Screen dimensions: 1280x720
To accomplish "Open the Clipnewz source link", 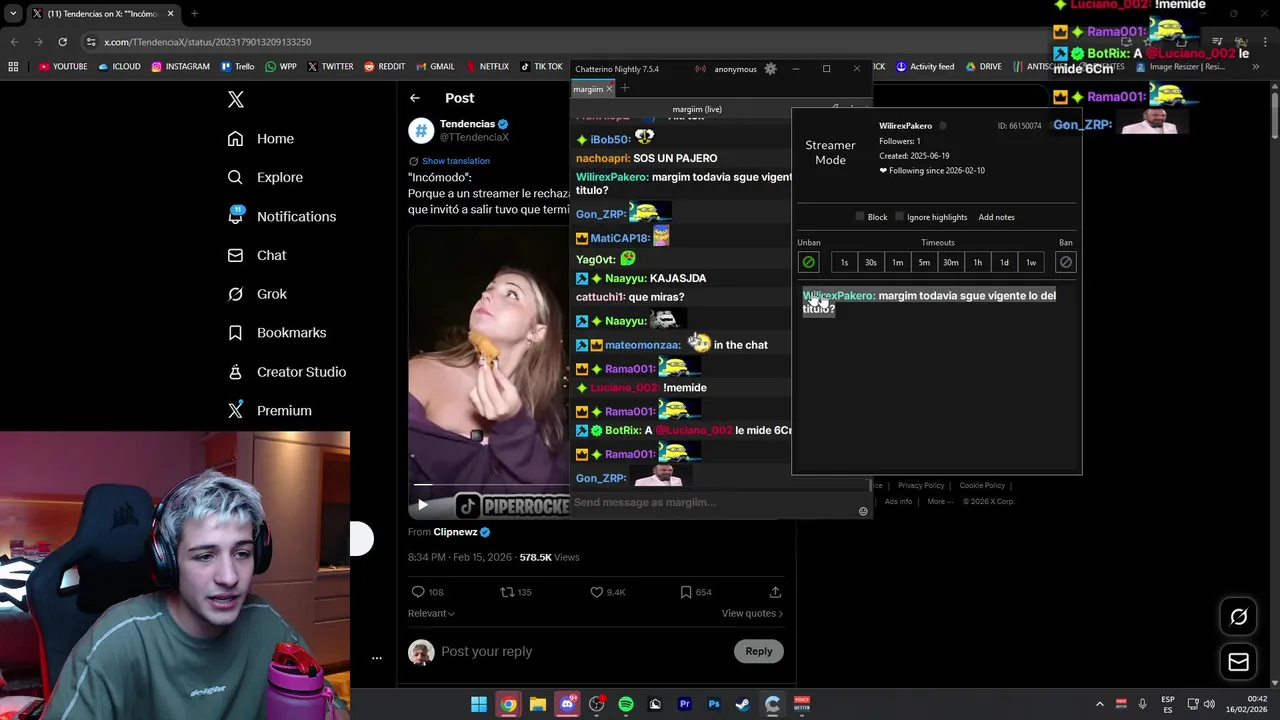I will (461, 532).
